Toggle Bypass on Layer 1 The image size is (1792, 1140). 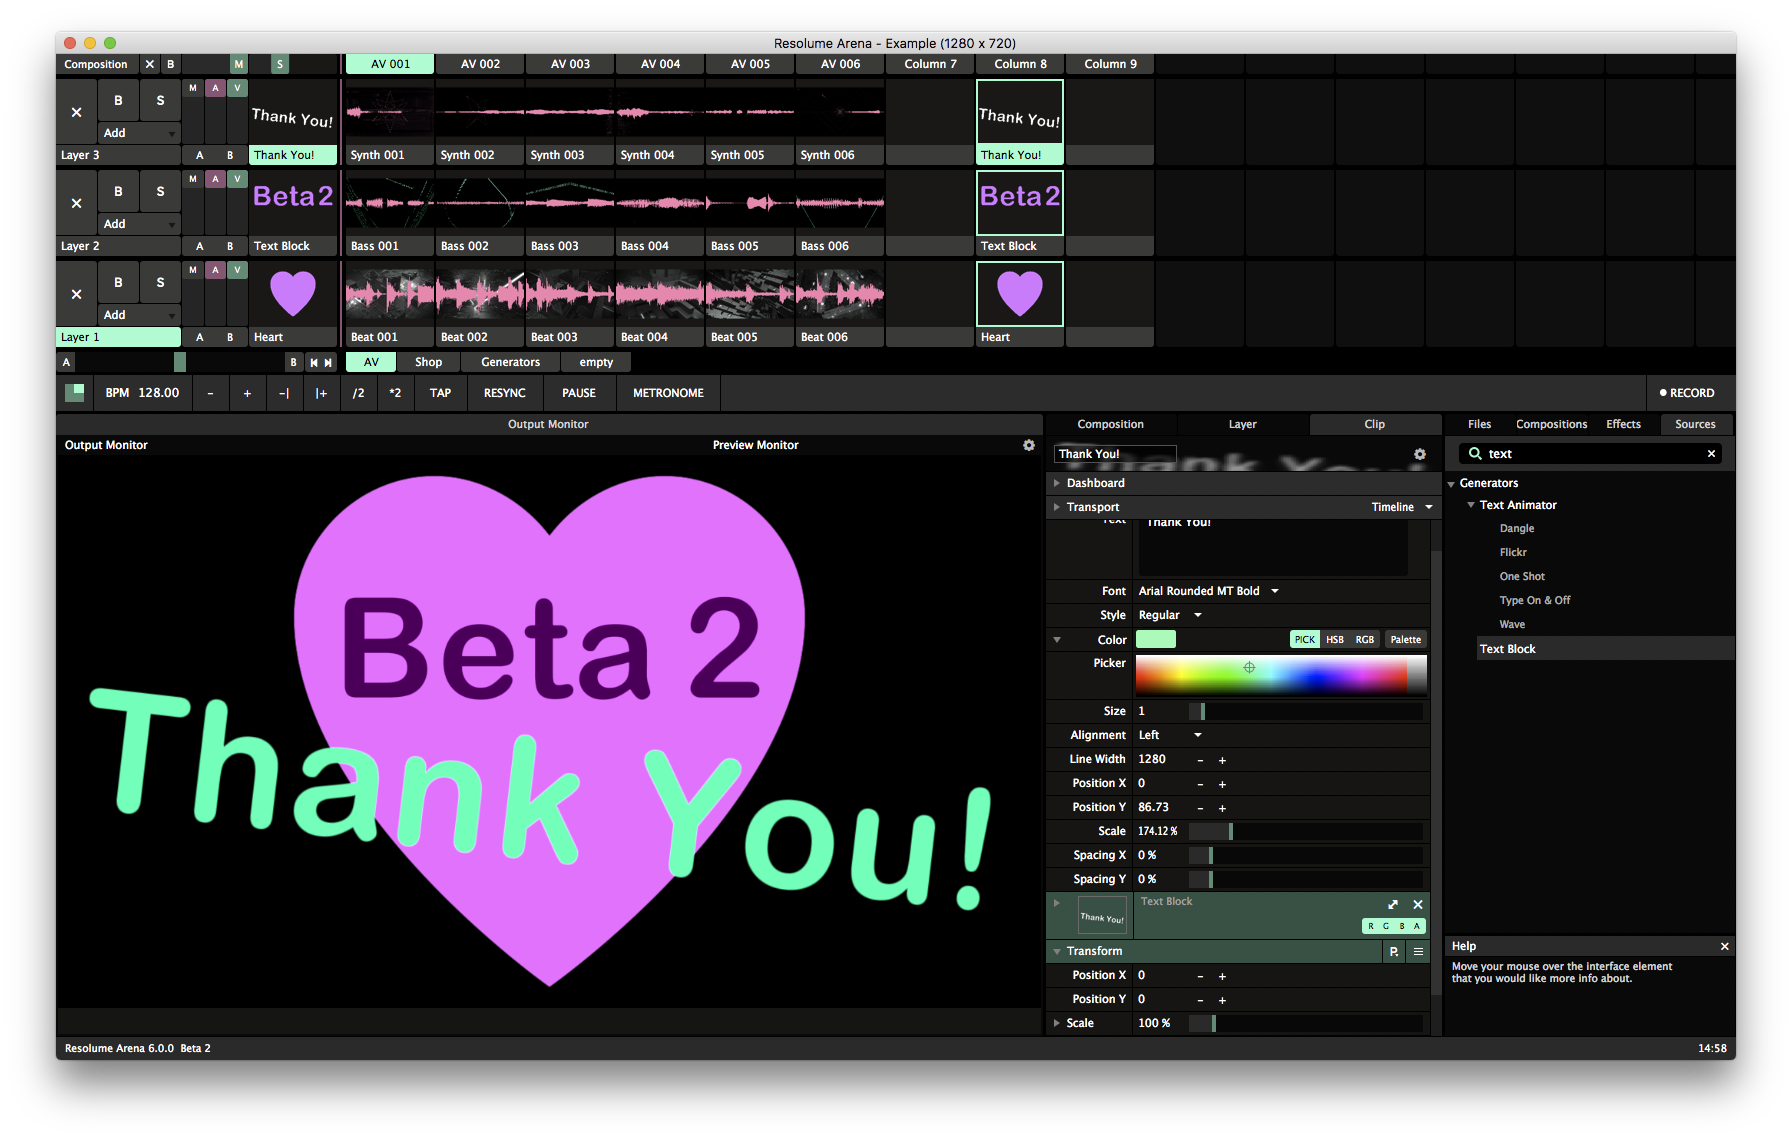(118, 282)
